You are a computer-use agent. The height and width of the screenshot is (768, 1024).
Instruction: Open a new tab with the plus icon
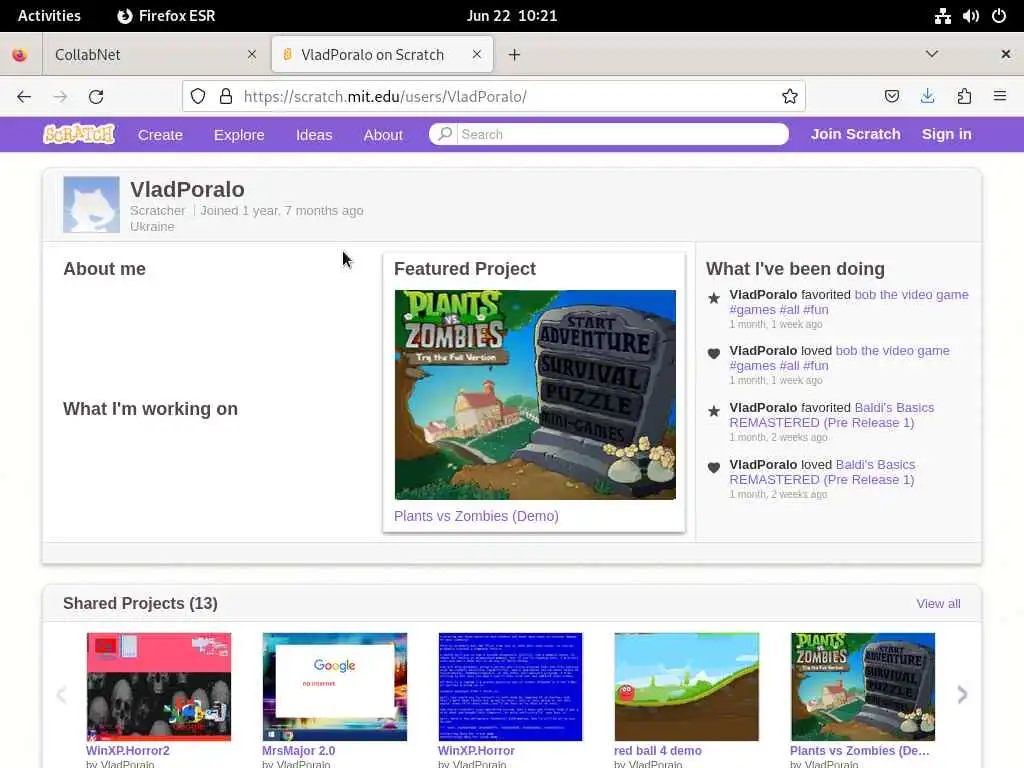tap(515, 55)
